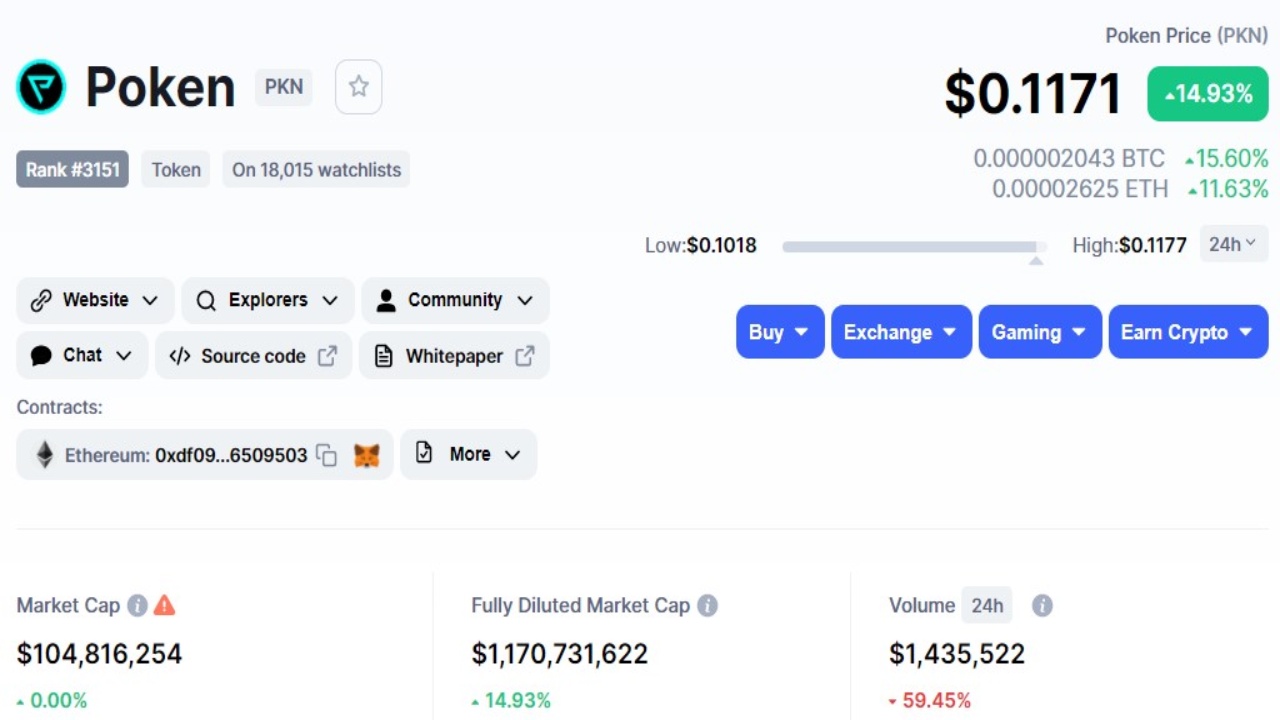This screenshot has height=720, width=1280.
Task: Click the green 14.93% price change badge
Action: coord(1208,94)
